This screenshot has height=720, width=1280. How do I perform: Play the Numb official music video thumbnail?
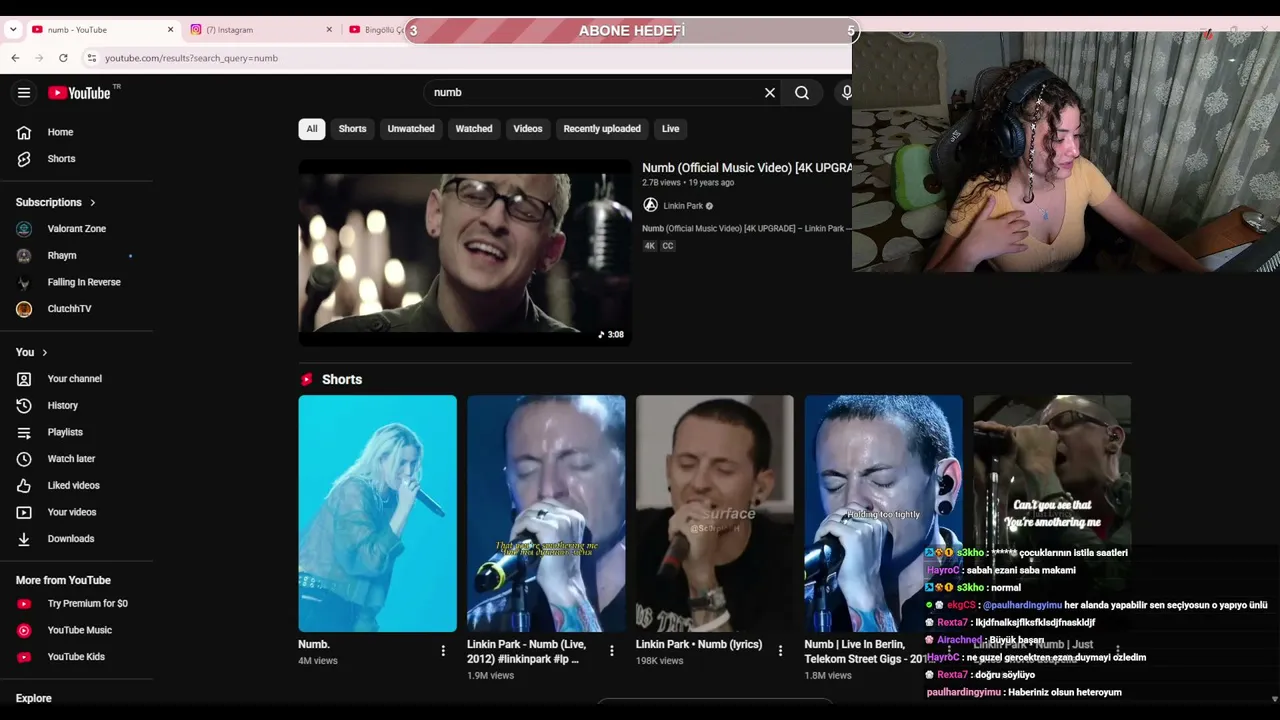465,253
